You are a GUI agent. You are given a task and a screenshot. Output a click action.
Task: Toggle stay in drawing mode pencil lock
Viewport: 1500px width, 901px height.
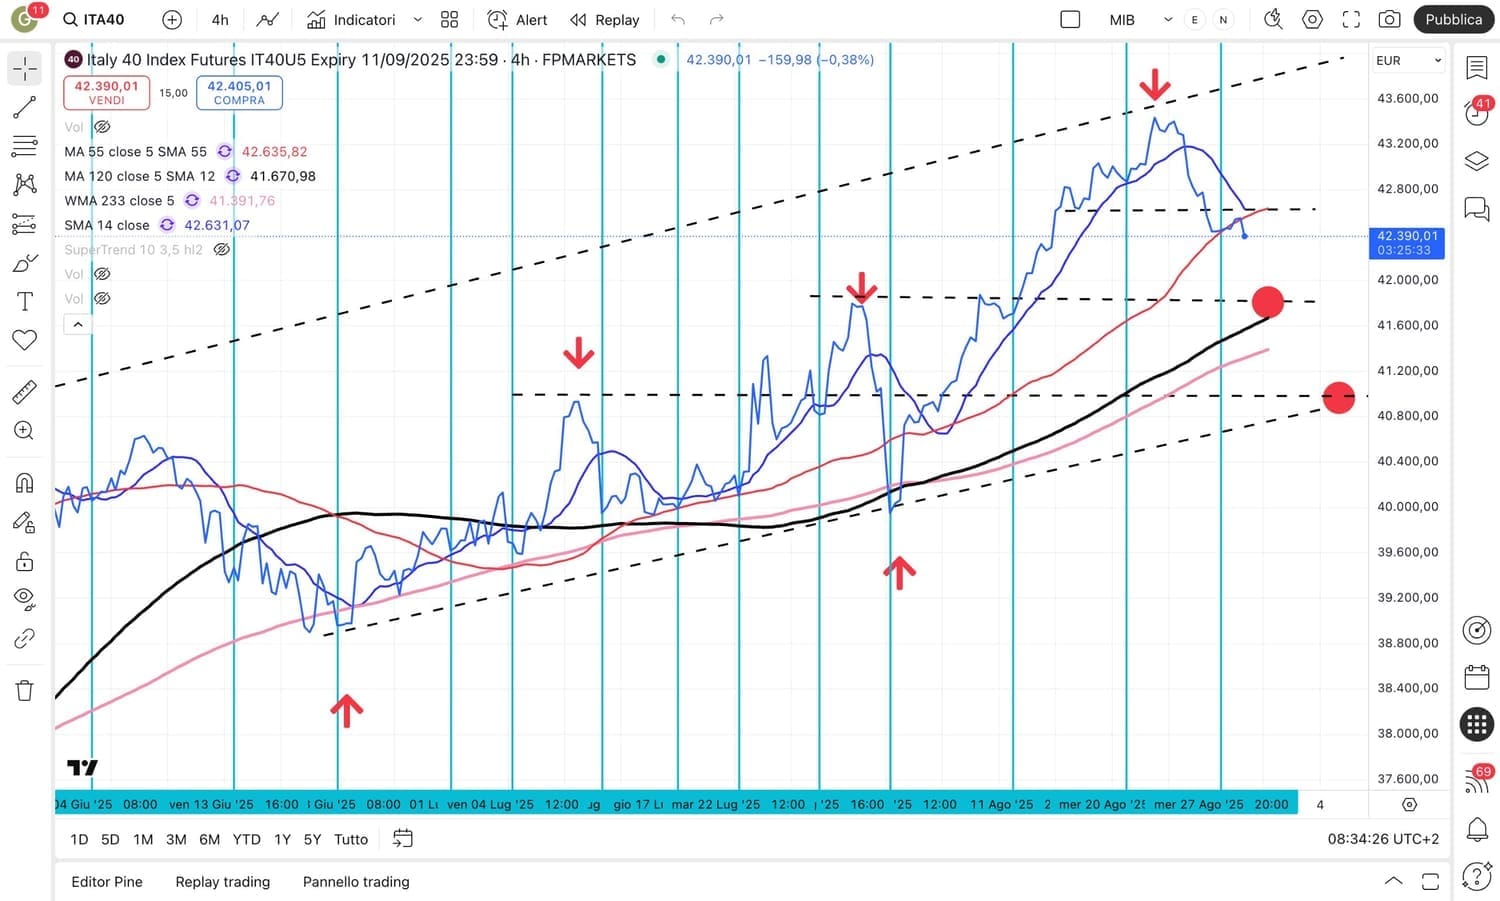(x=24, y=522)
